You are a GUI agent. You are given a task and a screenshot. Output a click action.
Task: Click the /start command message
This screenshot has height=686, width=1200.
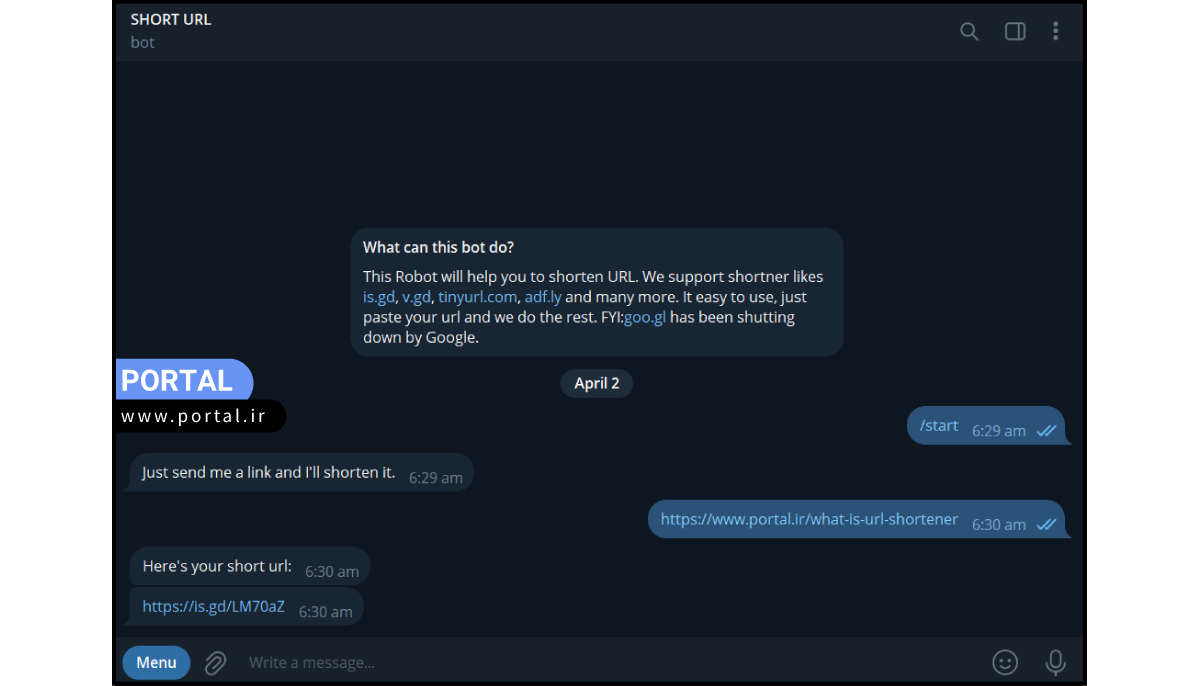[x=939, y=426]
